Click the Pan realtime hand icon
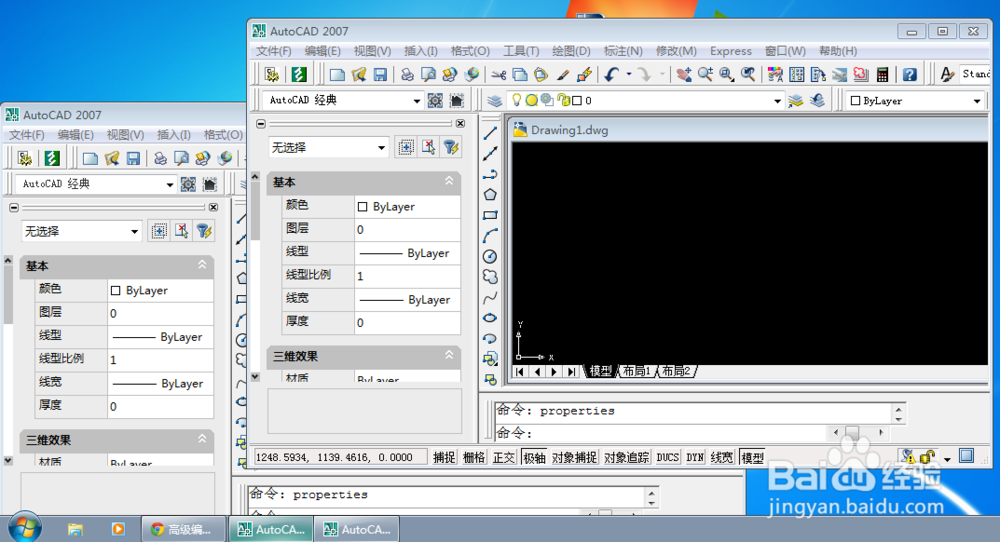 684,75
